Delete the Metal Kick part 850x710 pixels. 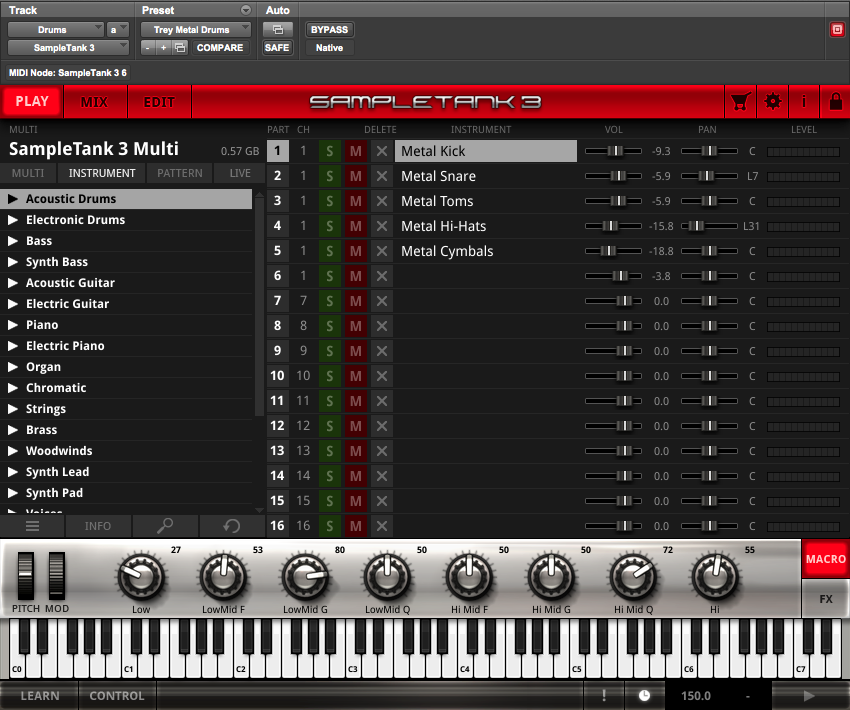coord(382,151)
